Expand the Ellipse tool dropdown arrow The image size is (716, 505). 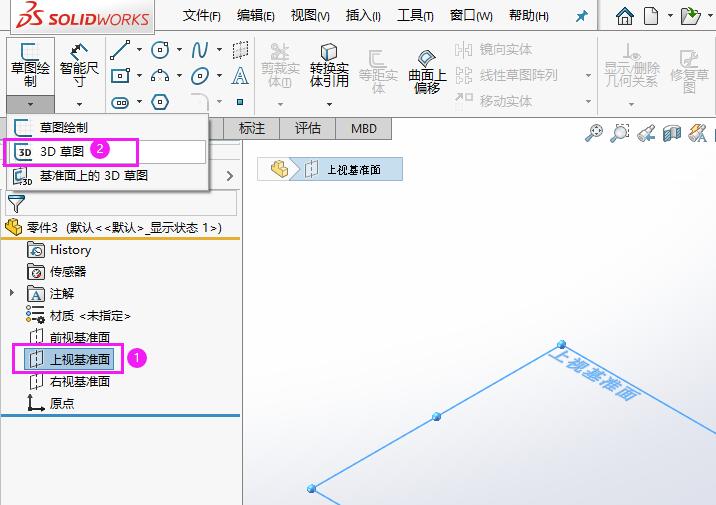click(x=220, y=75)
